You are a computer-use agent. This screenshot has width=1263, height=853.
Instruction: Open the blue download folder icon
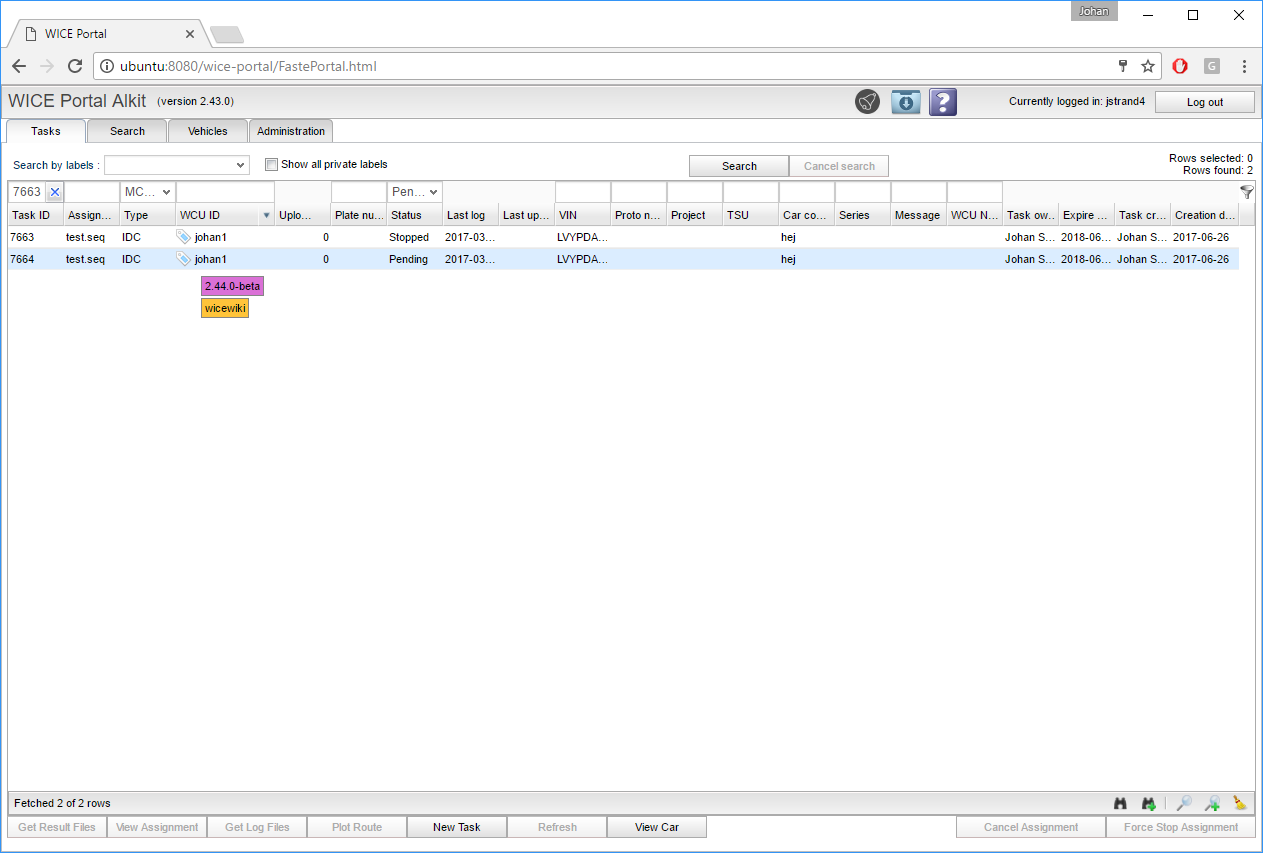click(905, 102)
